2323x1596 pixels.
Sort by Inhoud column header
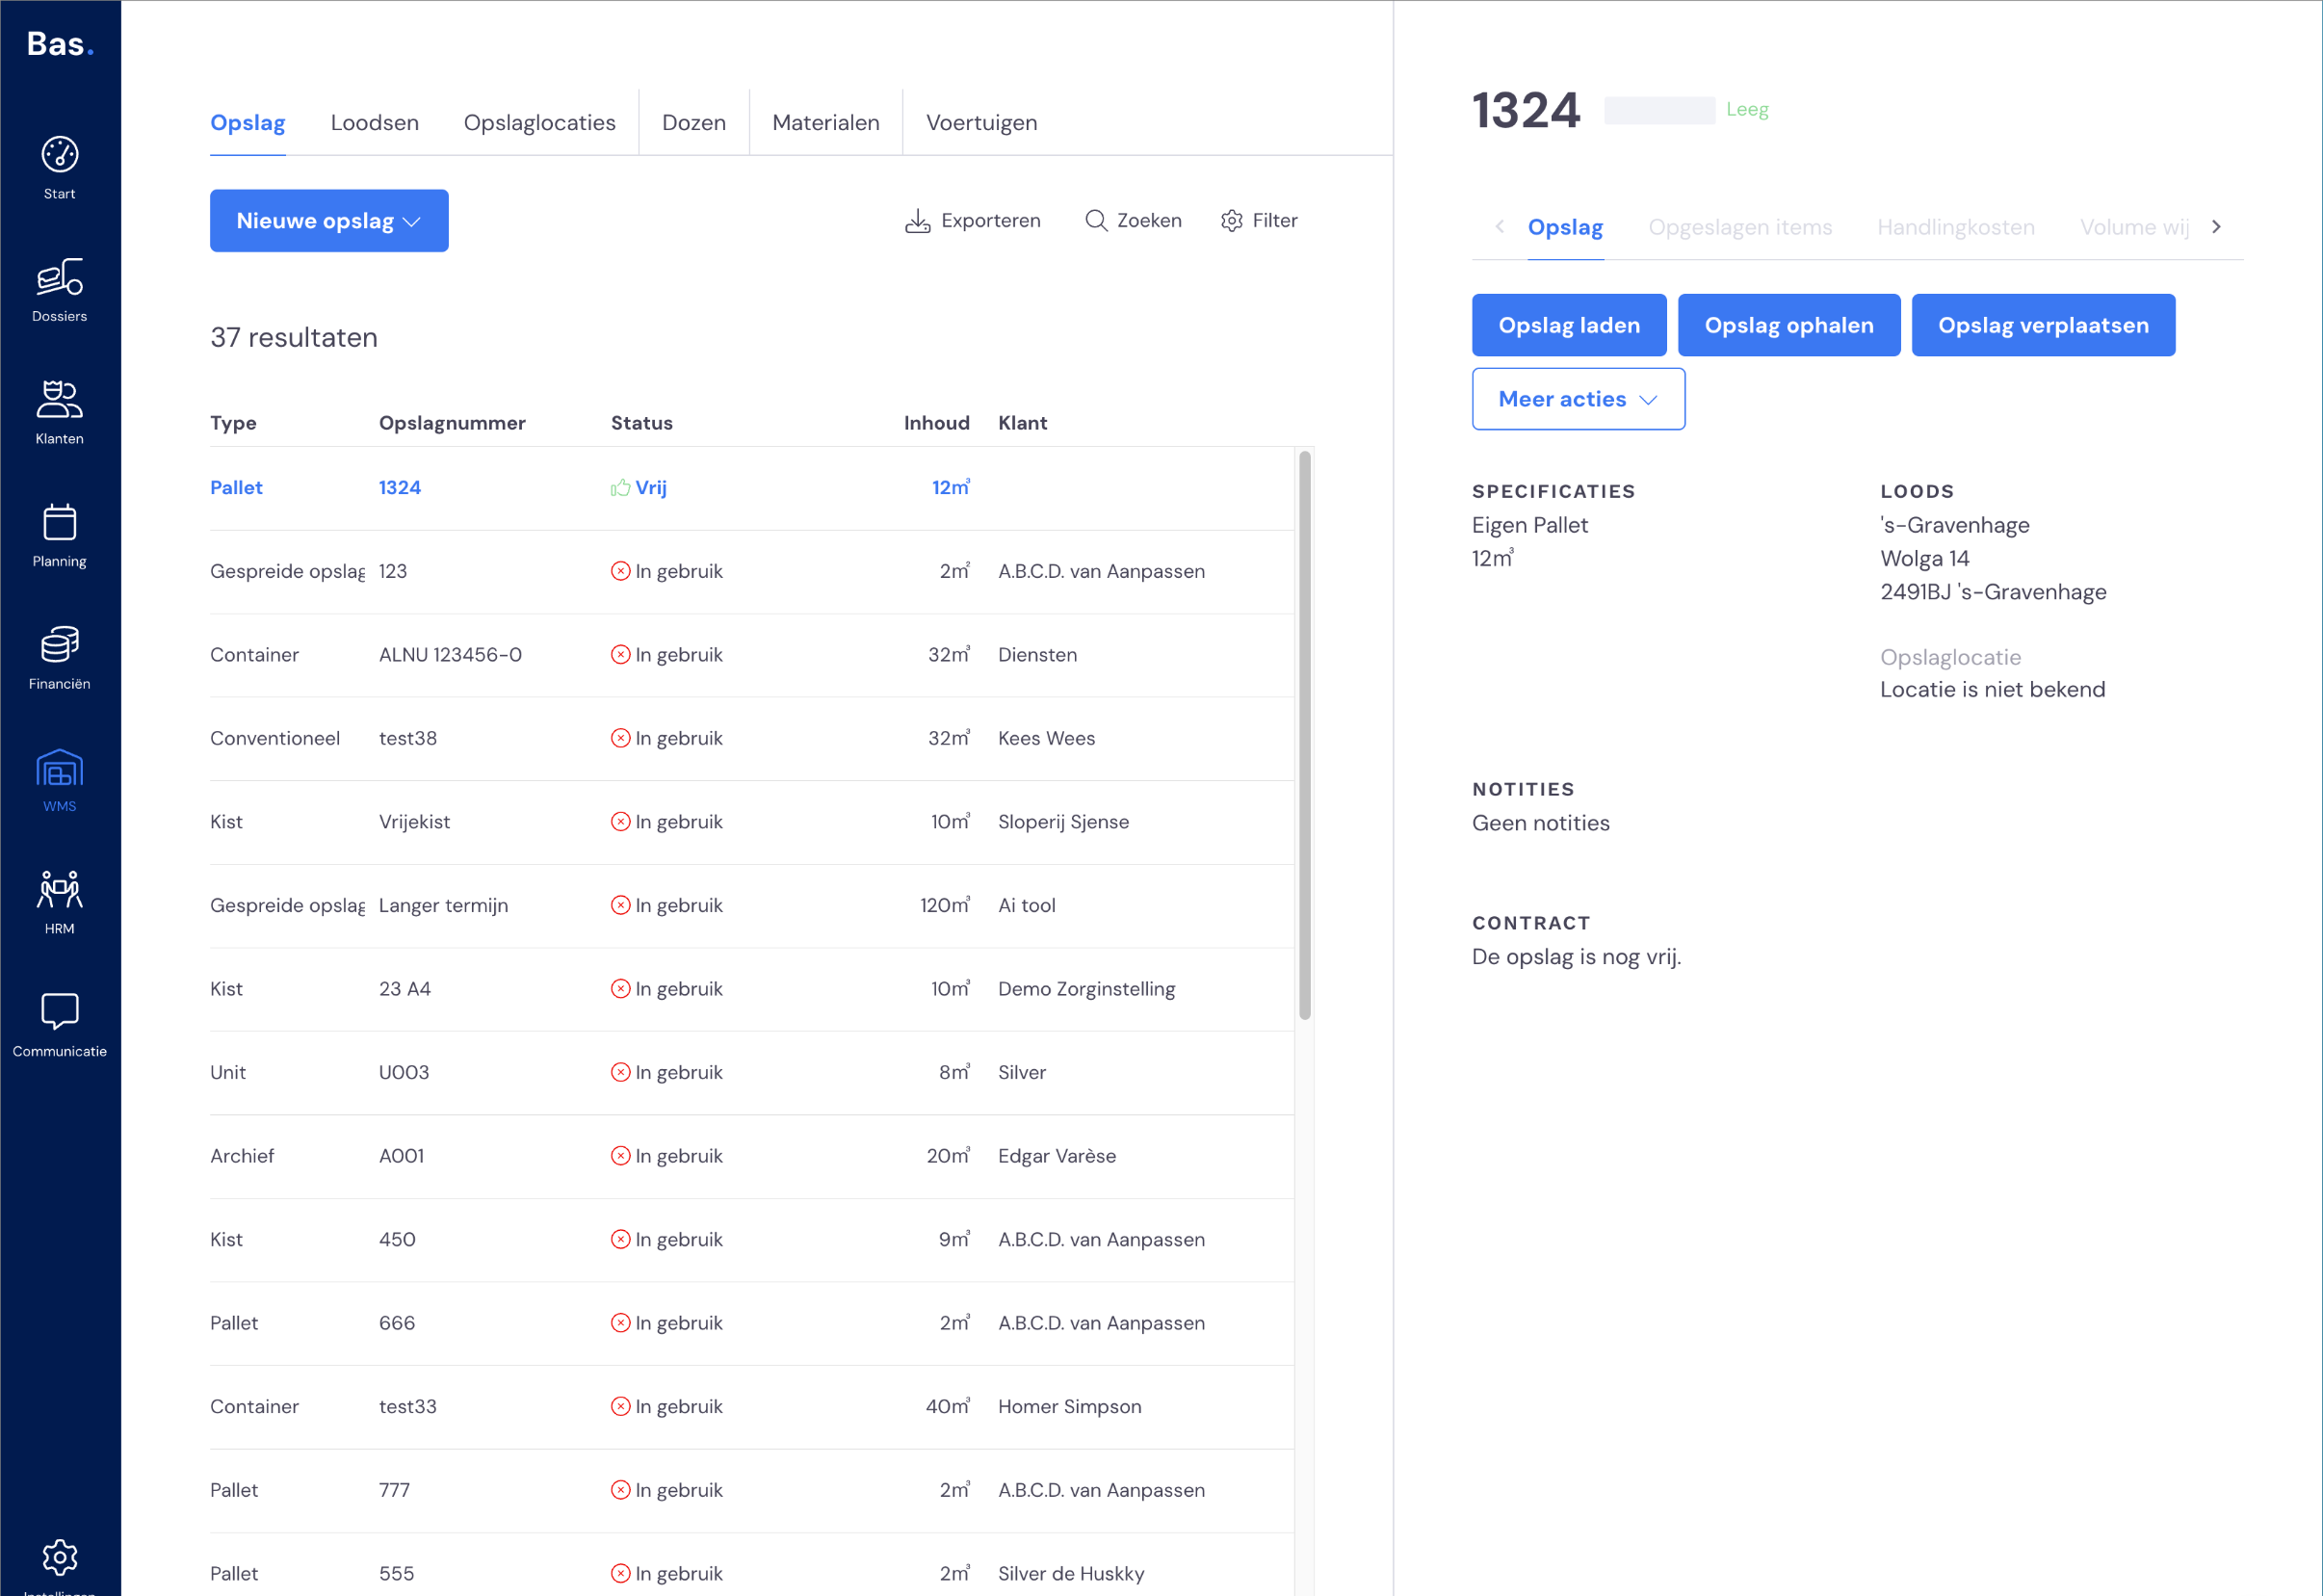click(x=937, y=423)
